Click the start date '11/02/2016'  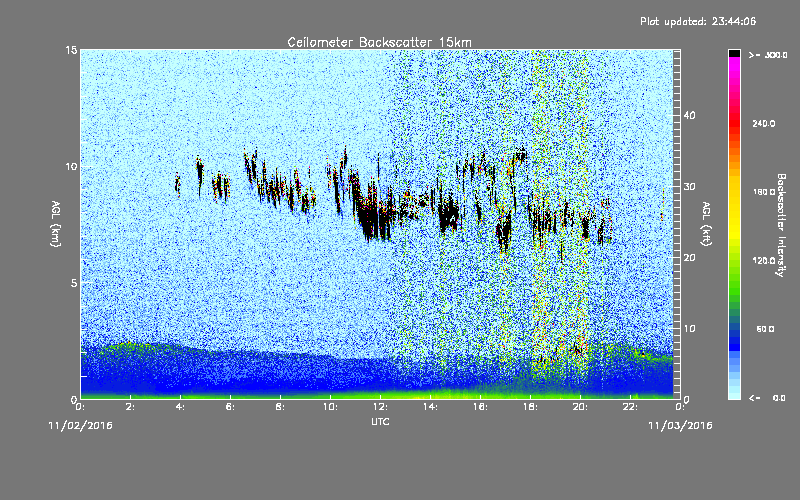click(x=81, y=426)
